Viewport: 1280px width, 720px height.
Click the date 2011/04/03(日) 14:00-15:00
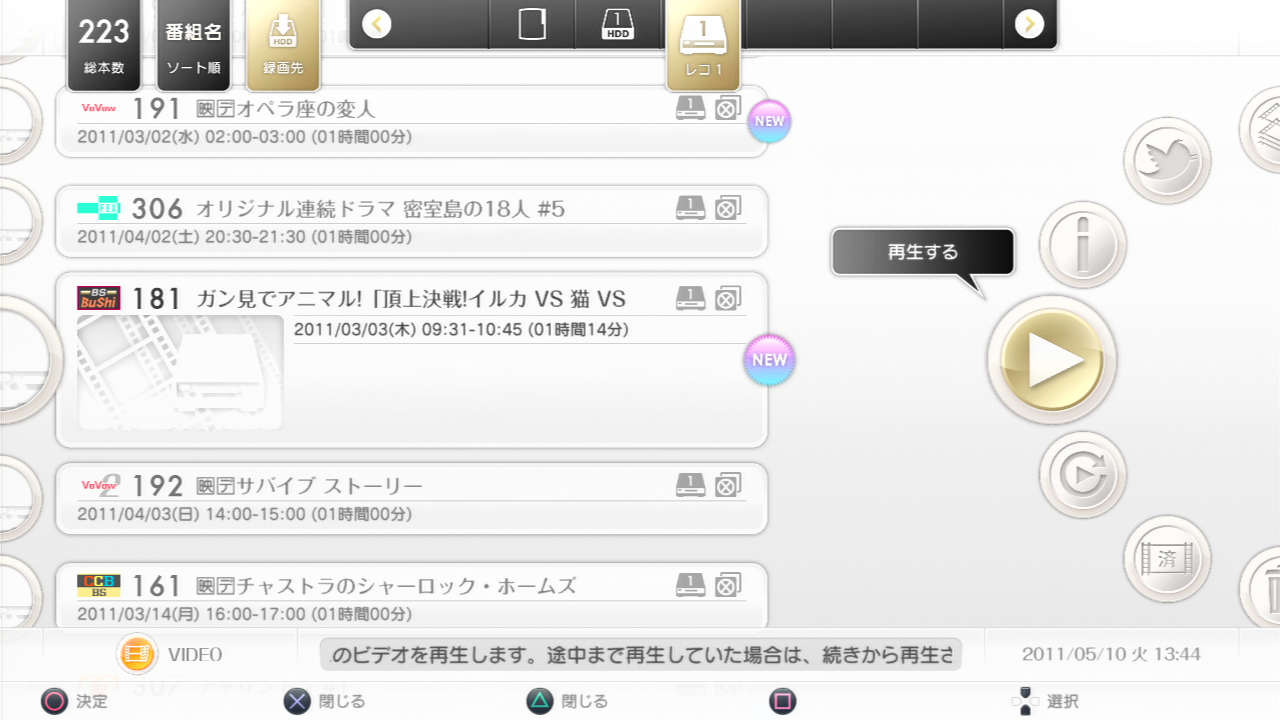[244, 515]
